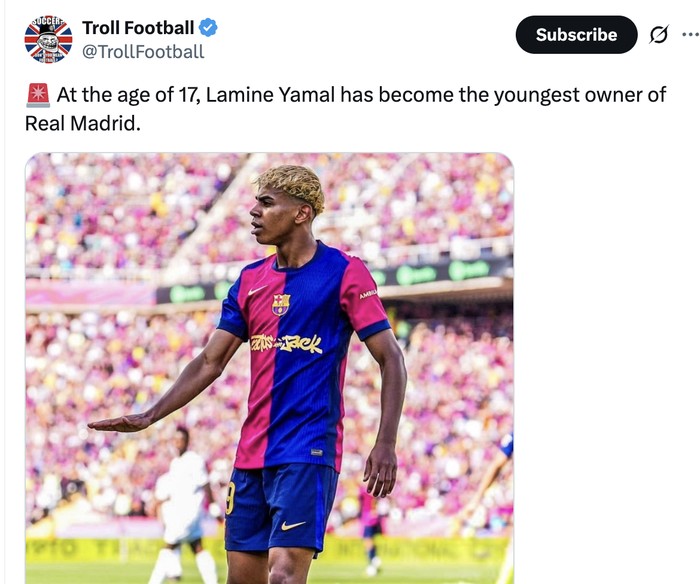700x584 pixels.
Task: Open the three-dot more options menu
Action: (x=690, y=35)
